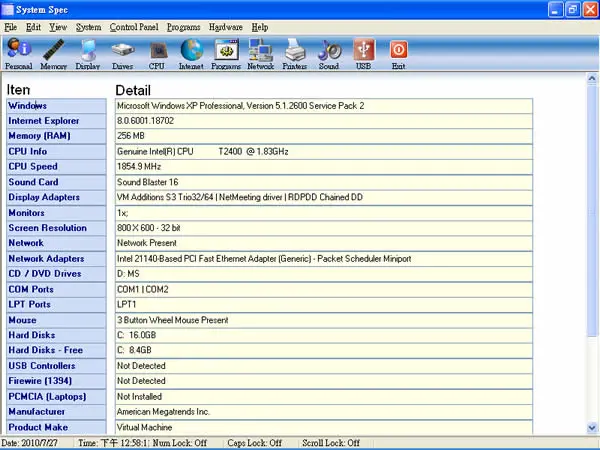Click the LPT Ports item button
The image size is (600, 450).
57,305
